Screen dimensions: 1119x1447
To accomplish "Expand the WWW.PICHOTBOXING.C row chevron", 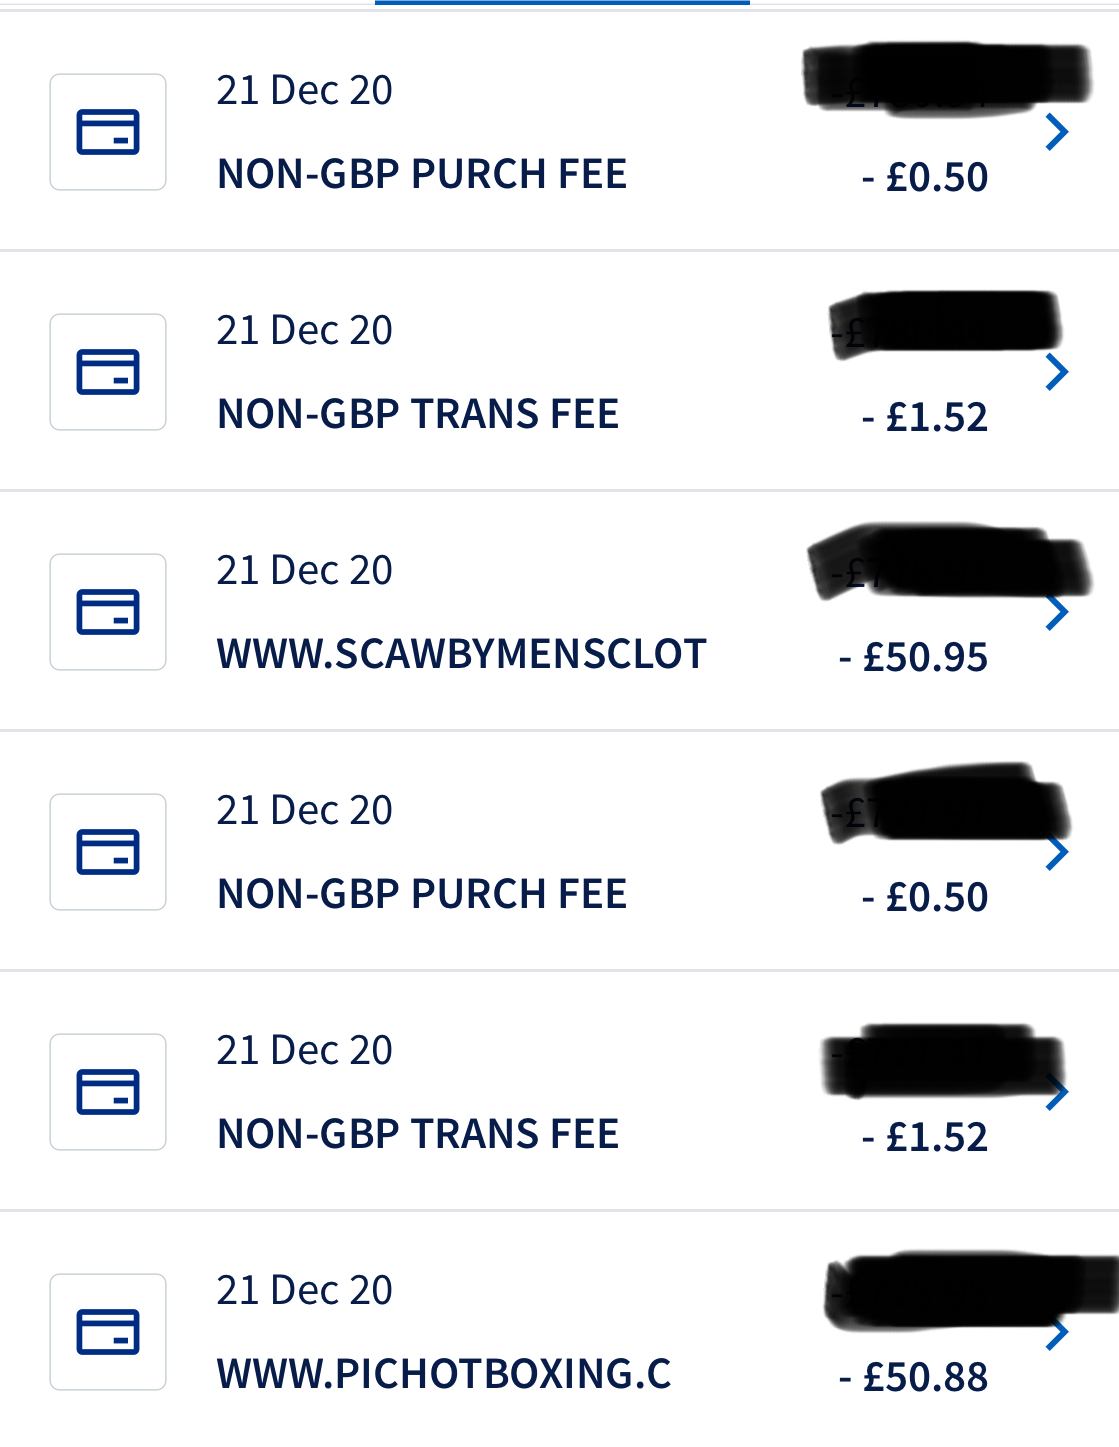I will tap(1057, 1332).
